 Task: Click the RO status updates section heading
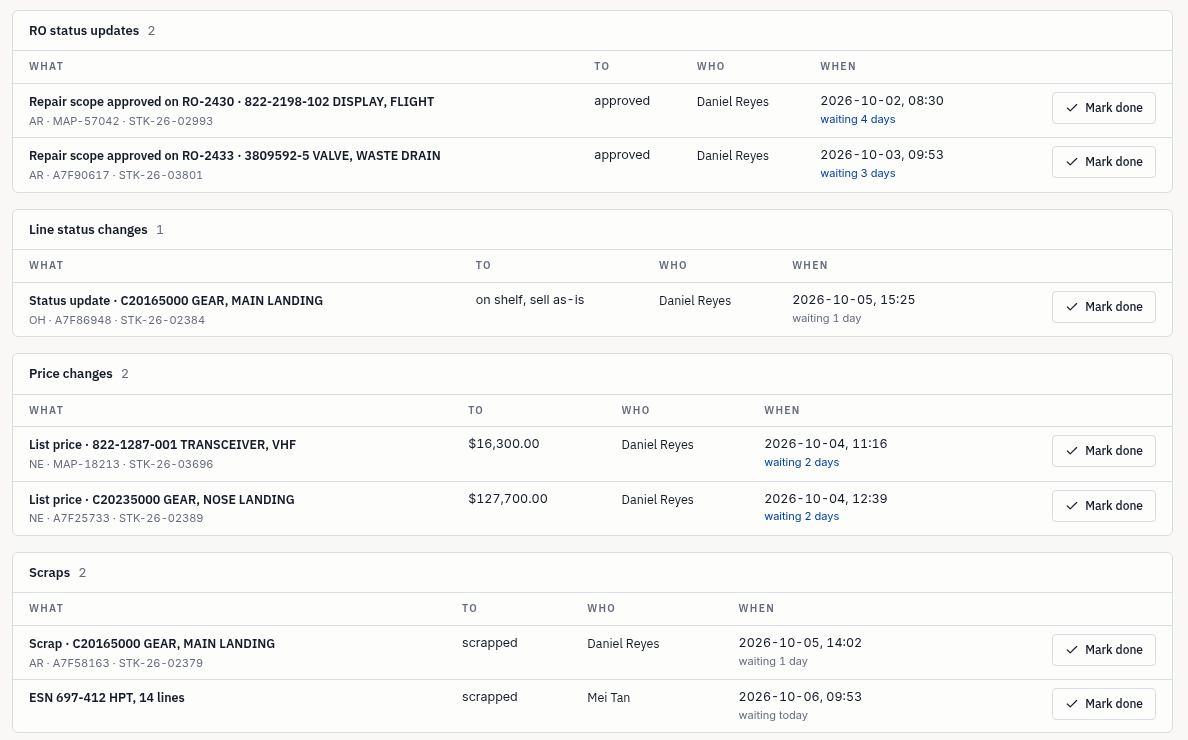click(x=84, y=30)
